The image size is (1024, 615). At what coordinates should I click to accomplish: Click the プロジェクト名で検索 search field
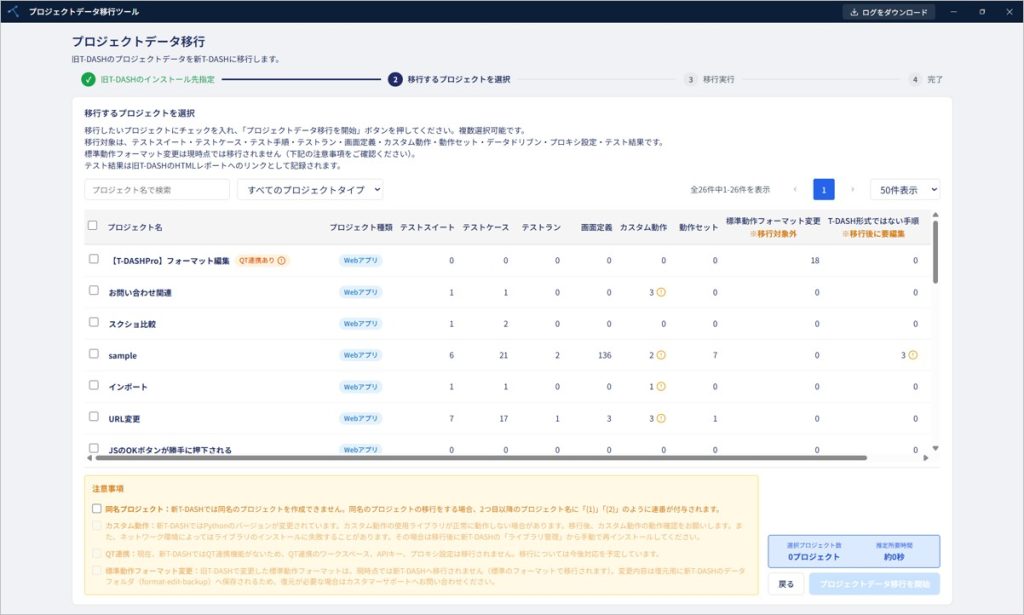coord(157,189)
